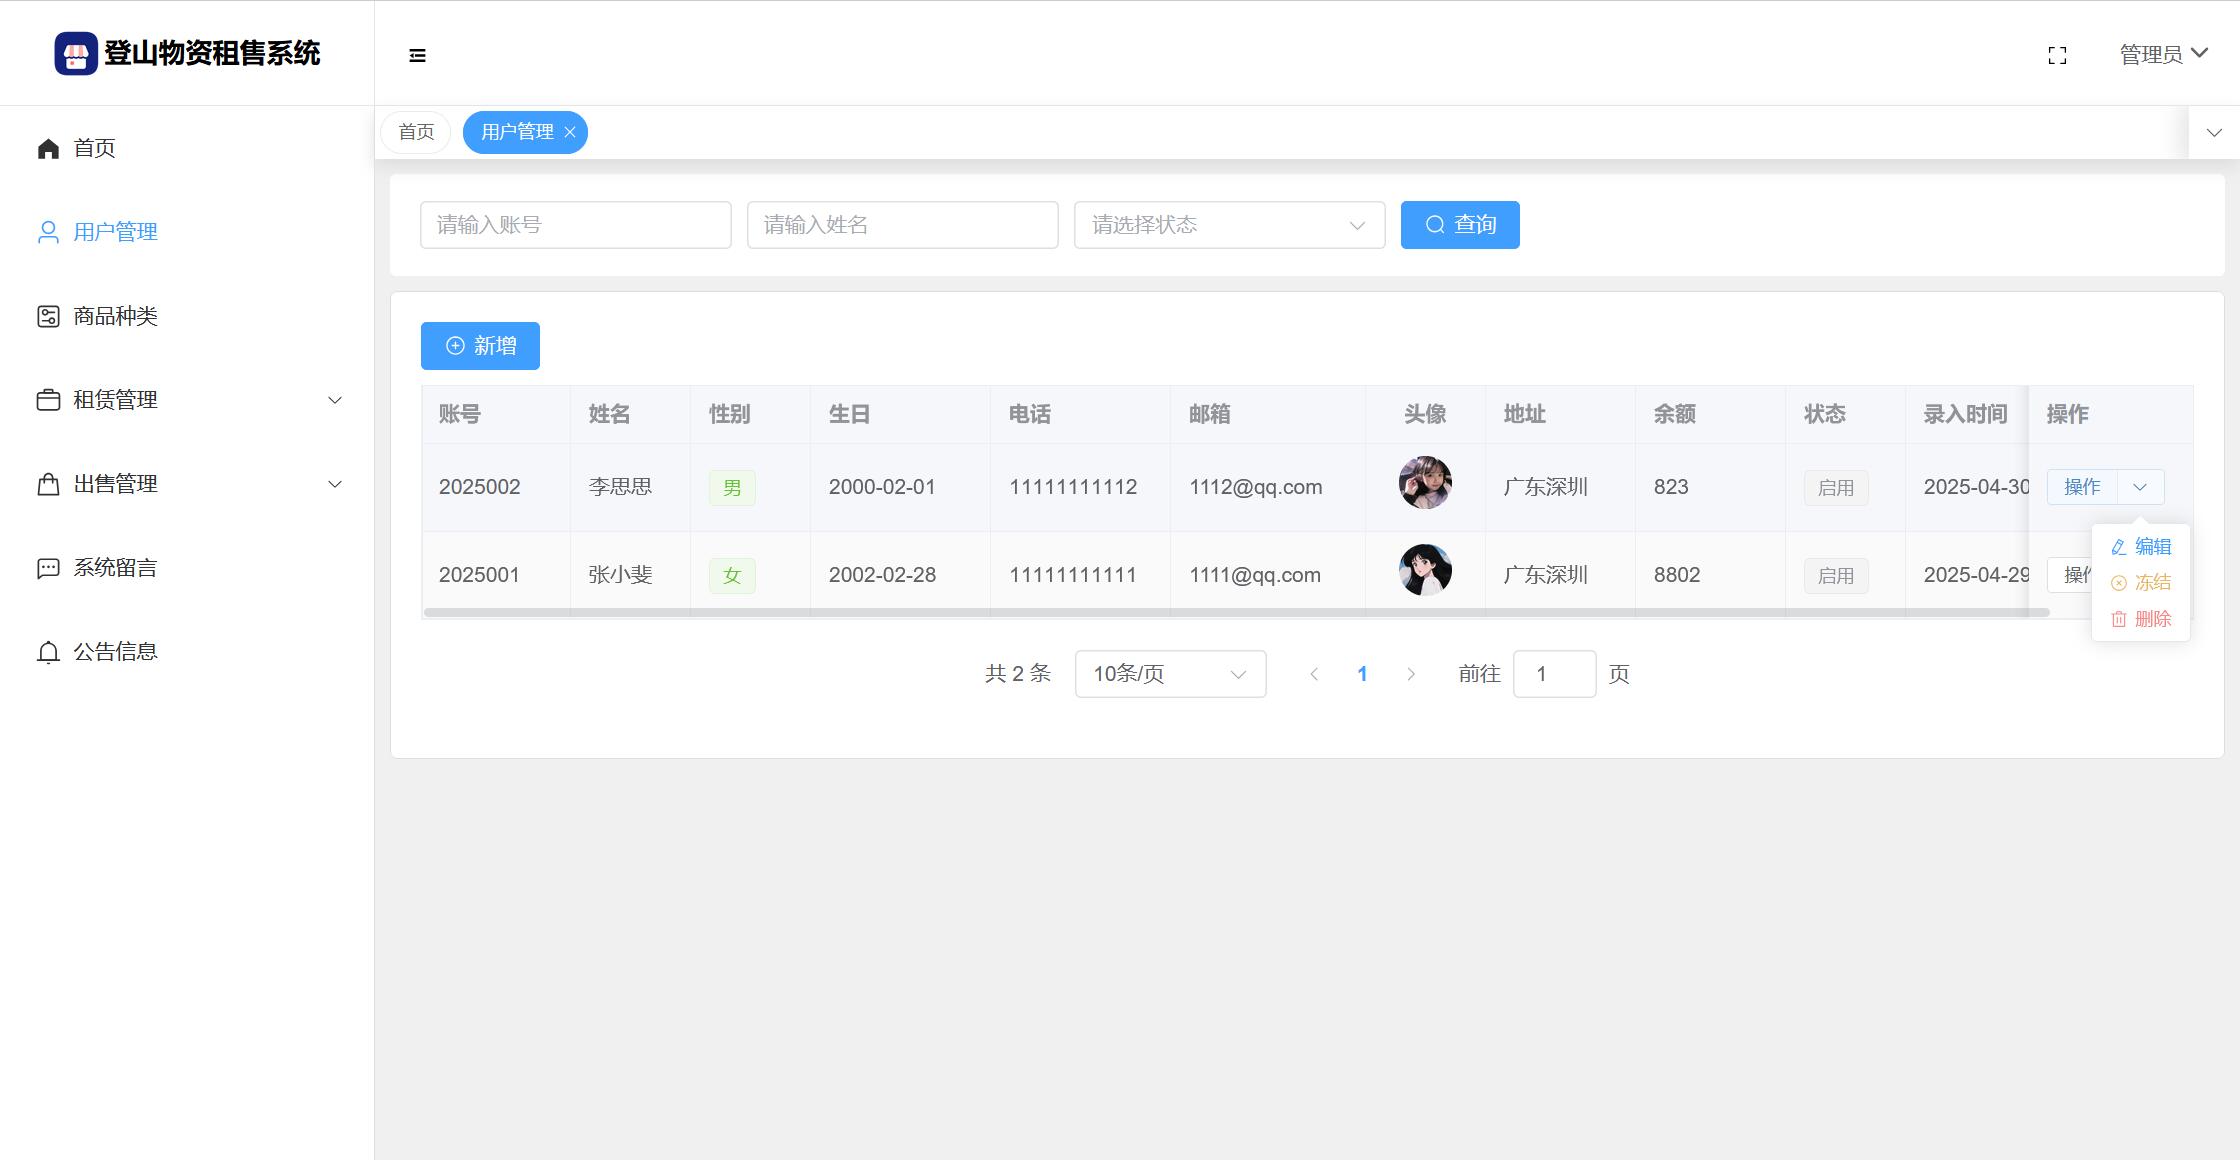Choose 冻结 in the dropdown menu
The height and width of the screenshot is (1160, 2240).
tap(2142, 583)
